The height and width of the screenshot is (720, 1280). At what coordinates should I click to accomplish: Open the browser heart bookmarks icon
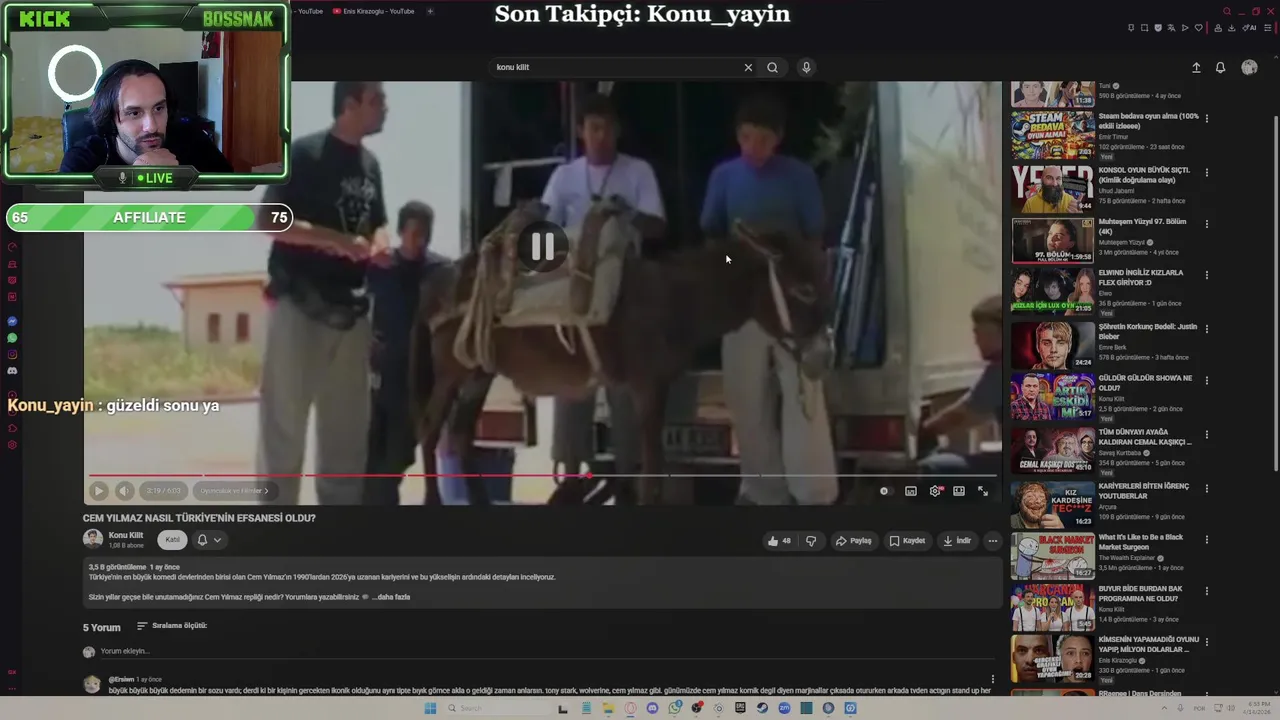(1198, 28)
